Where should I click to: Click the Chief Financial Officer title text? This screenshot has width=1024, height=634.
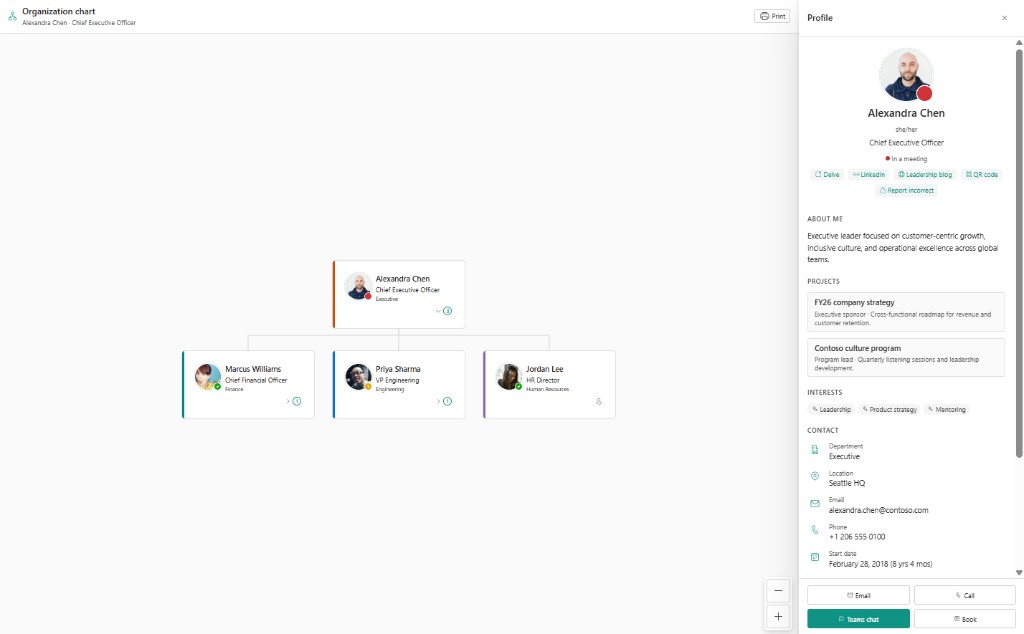click(256, 380)
